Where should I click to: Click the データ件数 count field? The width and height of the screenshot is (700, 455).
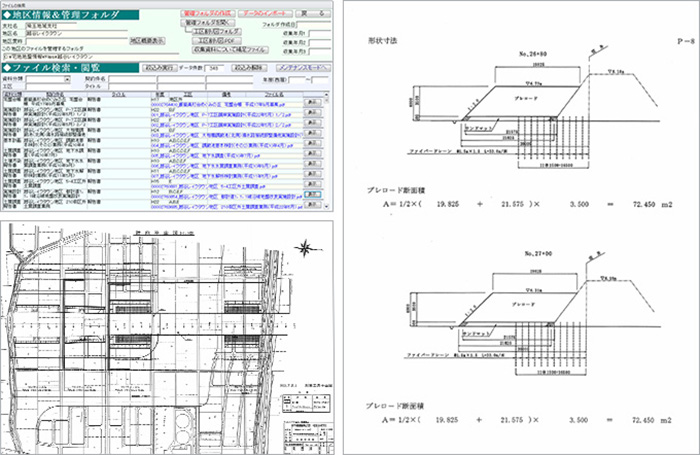click(216, 68)
